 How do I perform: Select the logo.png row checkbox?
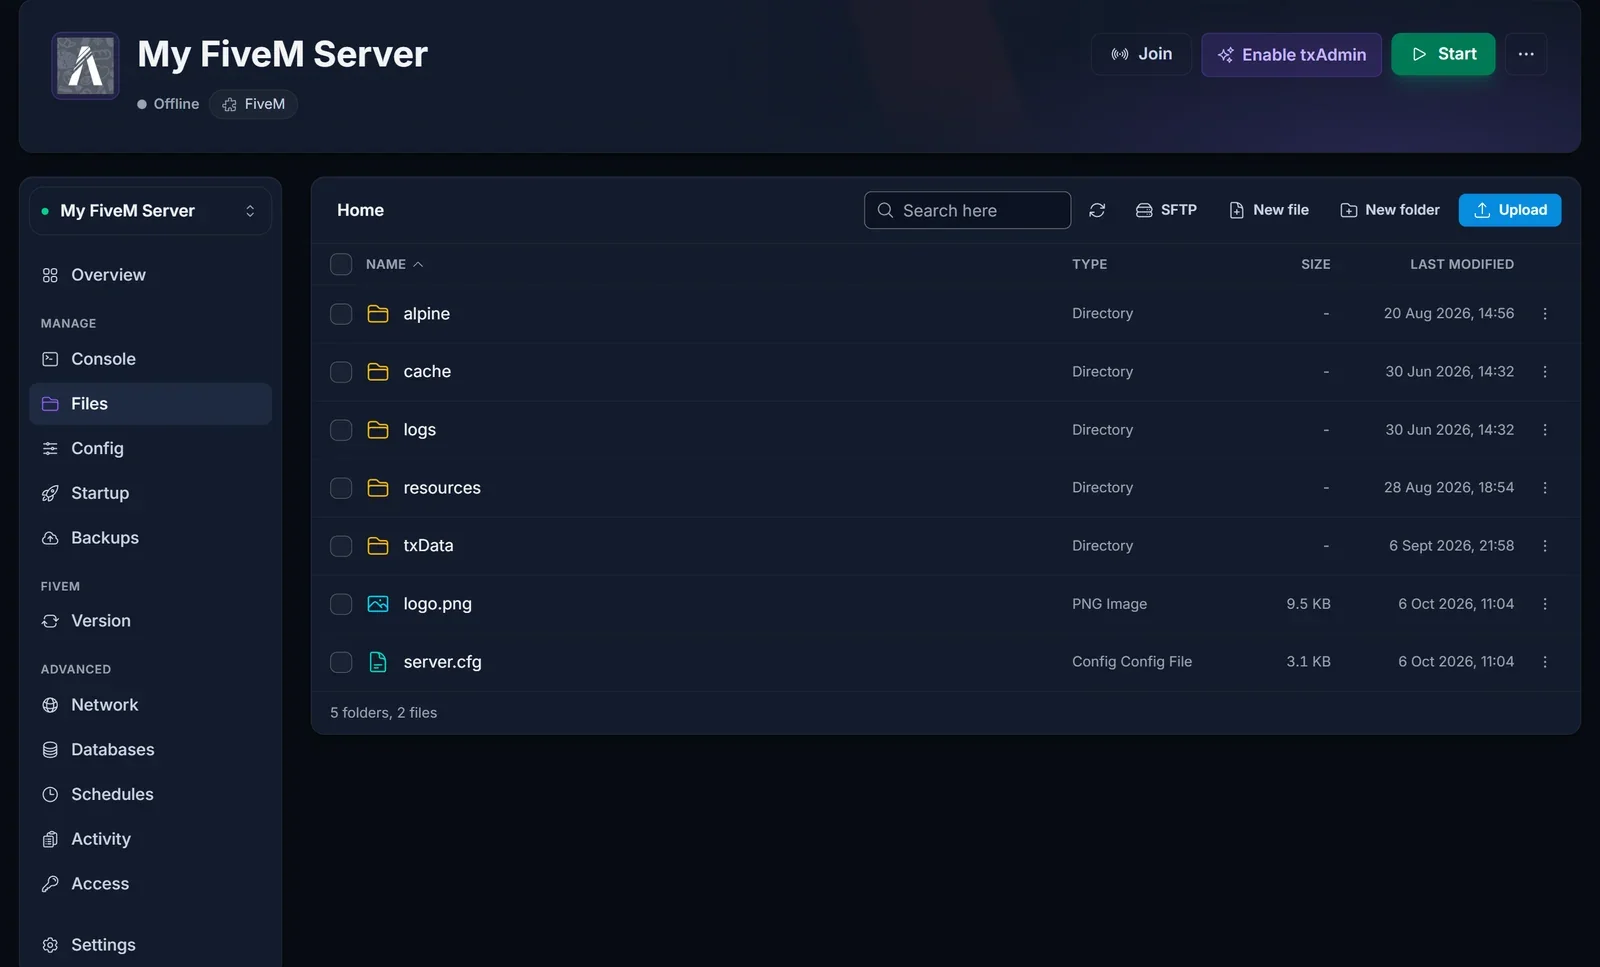(x=341, y=604)
